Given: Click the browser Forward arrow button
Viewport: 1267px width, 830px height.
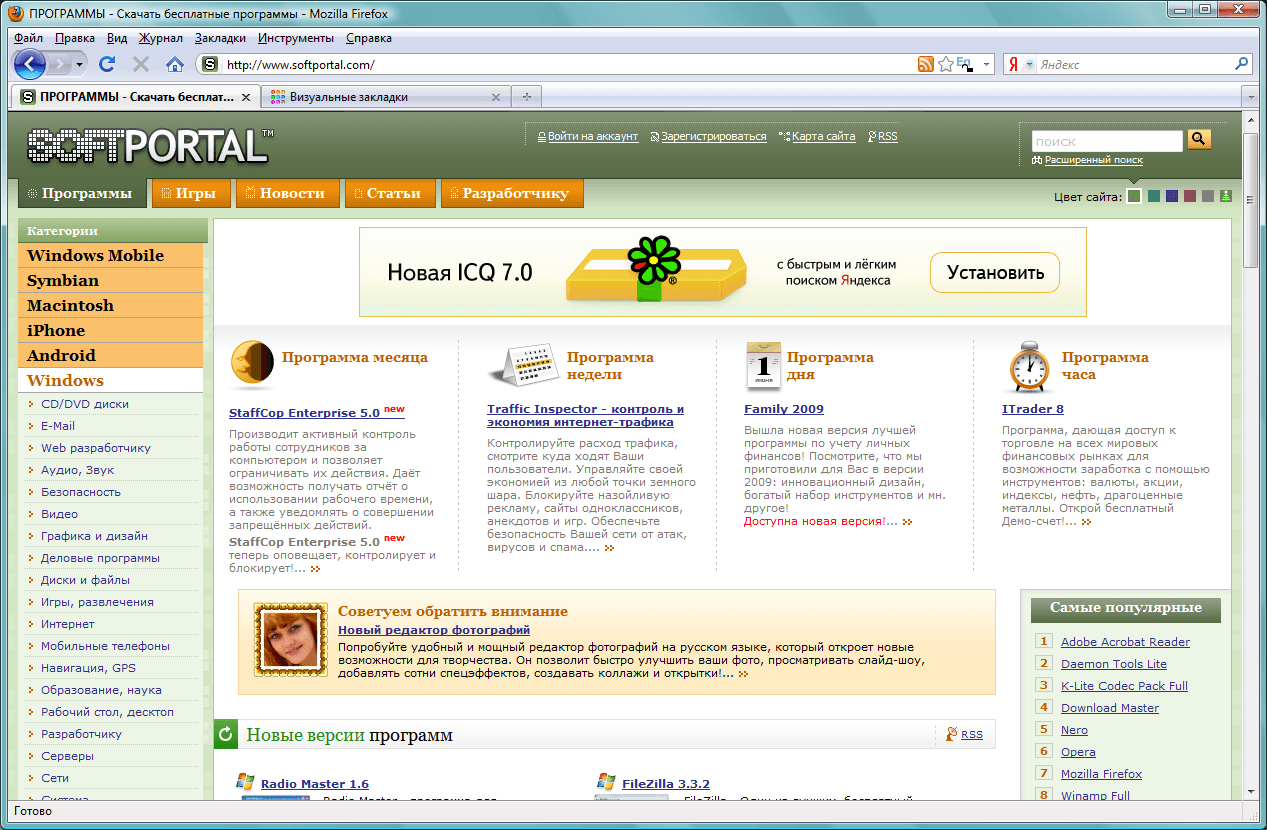Looking at the screenshot, I should (x=59, y=64).
